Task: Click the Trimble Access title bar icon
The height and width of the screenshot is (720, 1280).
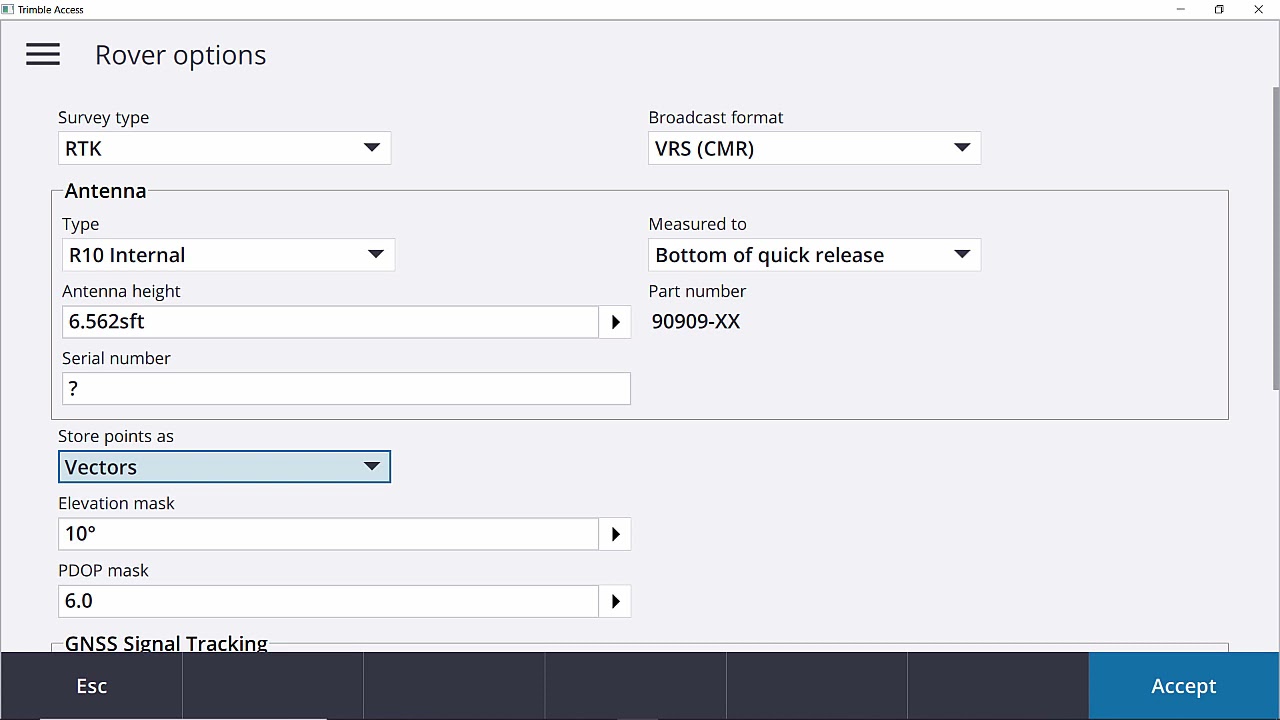Action: pos(8,9)
